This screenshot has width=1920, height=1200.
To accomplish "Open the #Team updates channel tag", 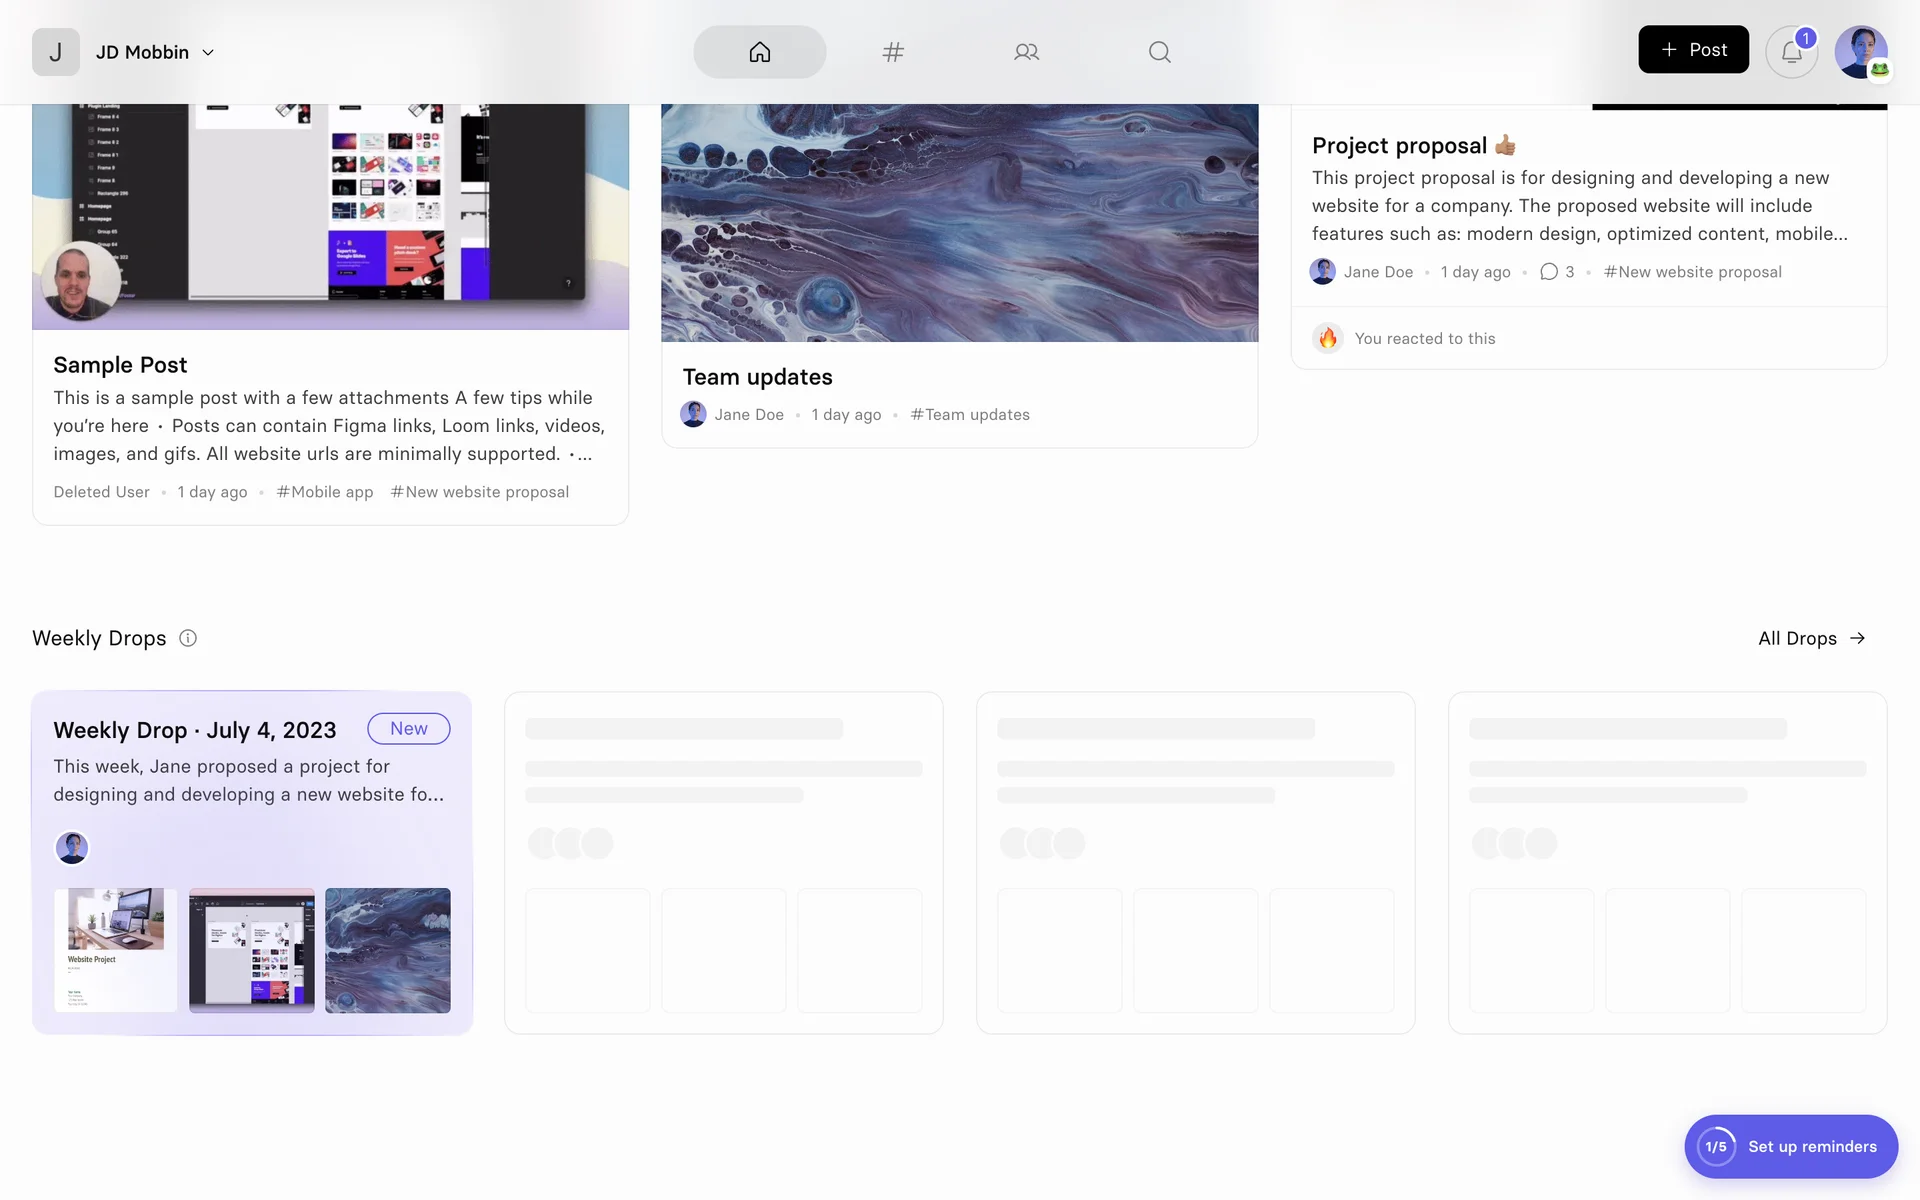I will pyautogui.click(x=970, y=415).
